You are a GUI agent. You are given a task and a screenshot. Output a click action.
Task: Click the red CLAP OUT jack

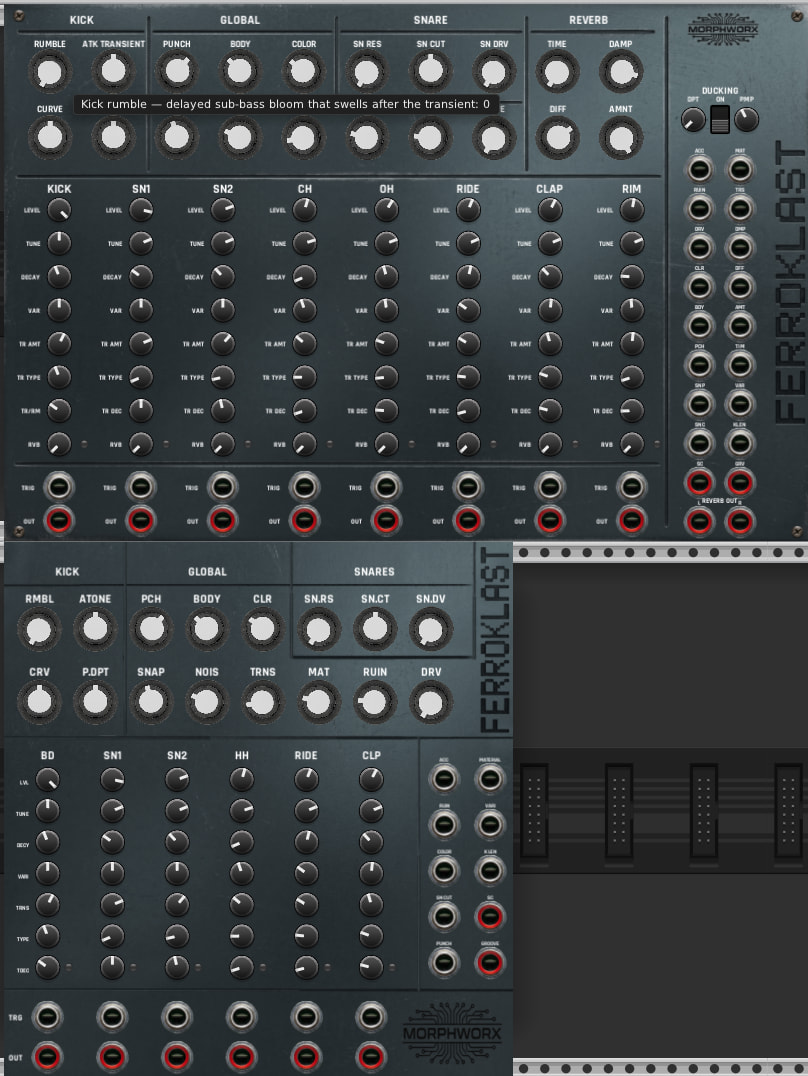coord(549,520)
